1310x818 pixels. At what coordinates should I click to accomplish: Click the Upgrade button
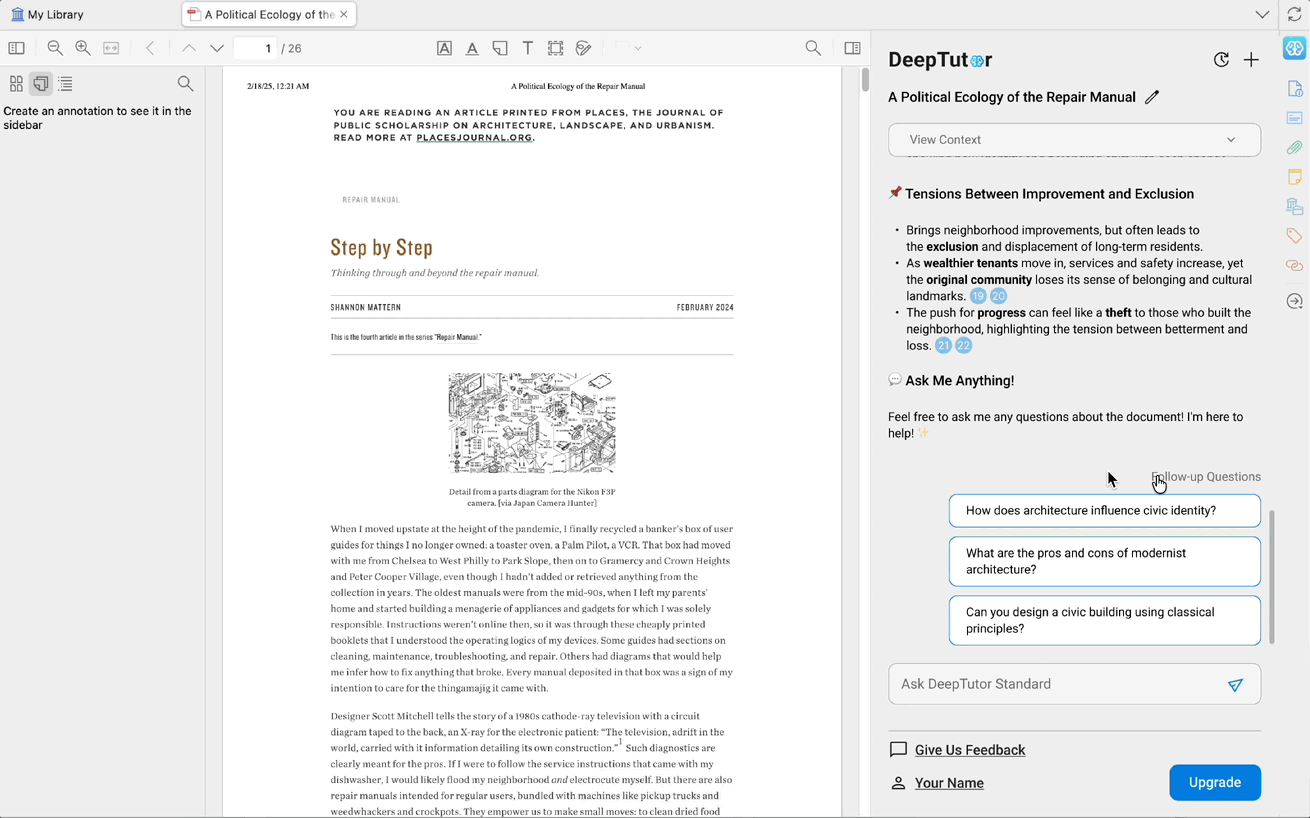tap(1214, 783)
